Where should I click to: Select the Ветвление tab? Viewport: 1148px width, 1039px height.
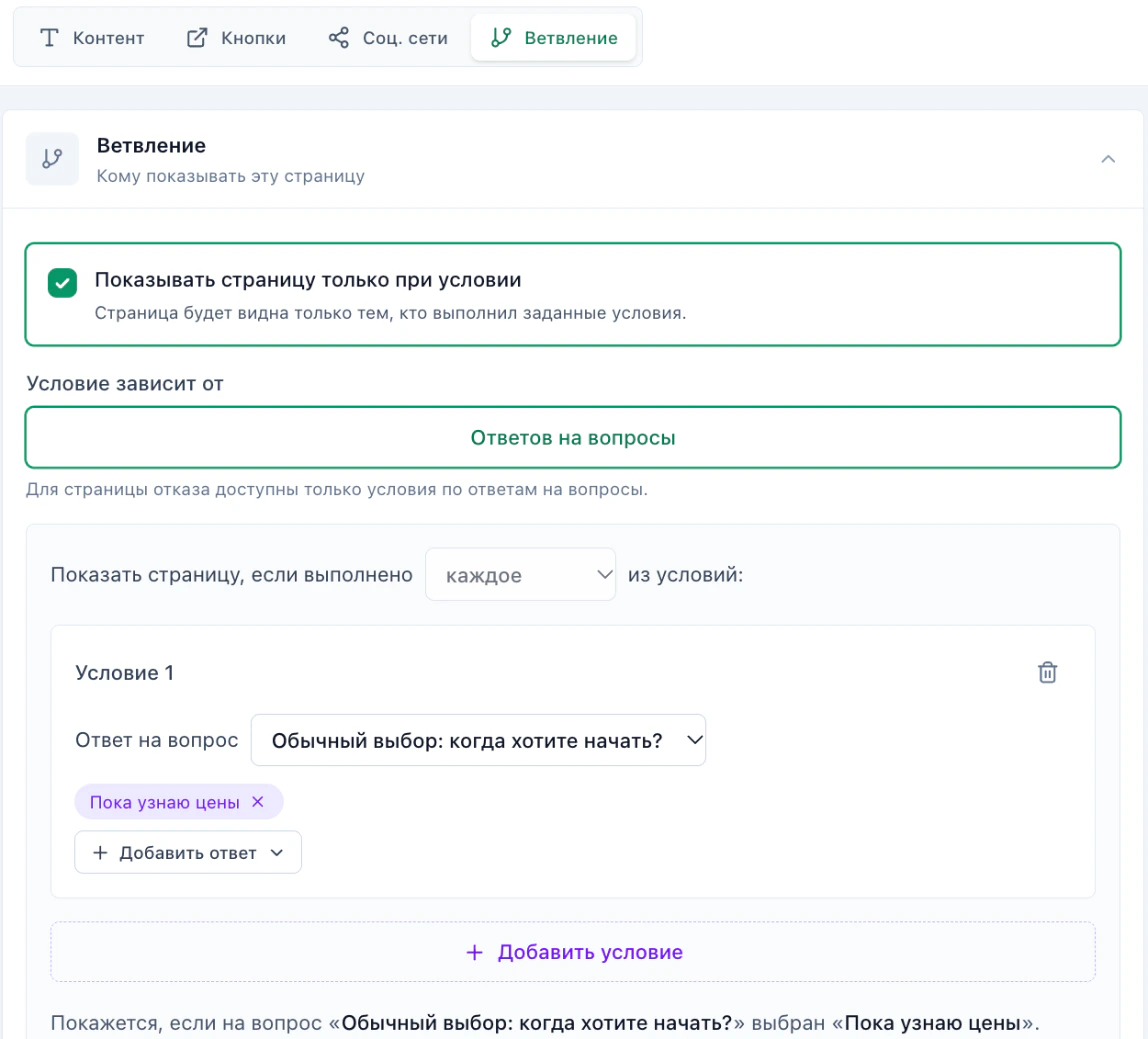point(554,38)
